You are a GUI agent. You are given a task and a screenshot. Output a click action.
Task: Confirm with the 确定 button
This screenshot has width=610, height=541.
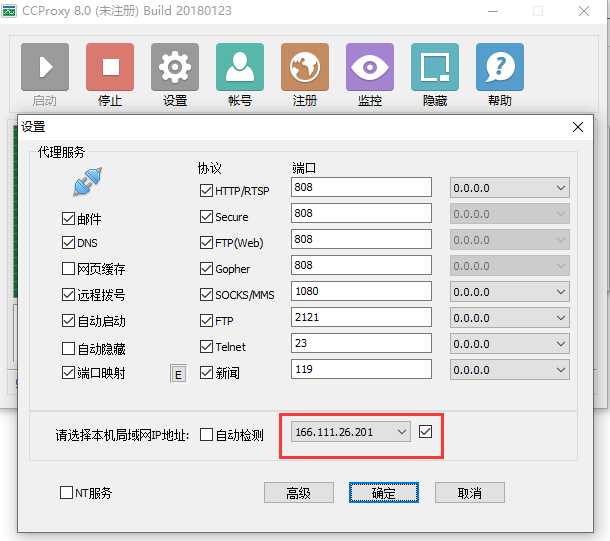(384, 493)
